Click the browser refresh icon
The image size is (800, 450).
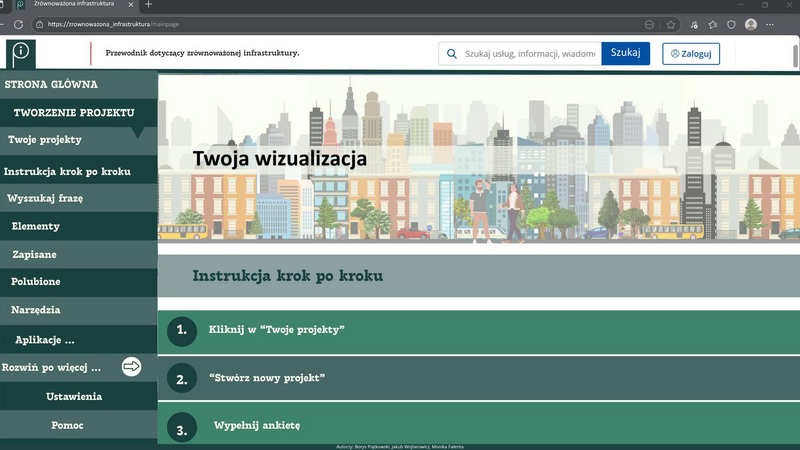coord(18,24)
